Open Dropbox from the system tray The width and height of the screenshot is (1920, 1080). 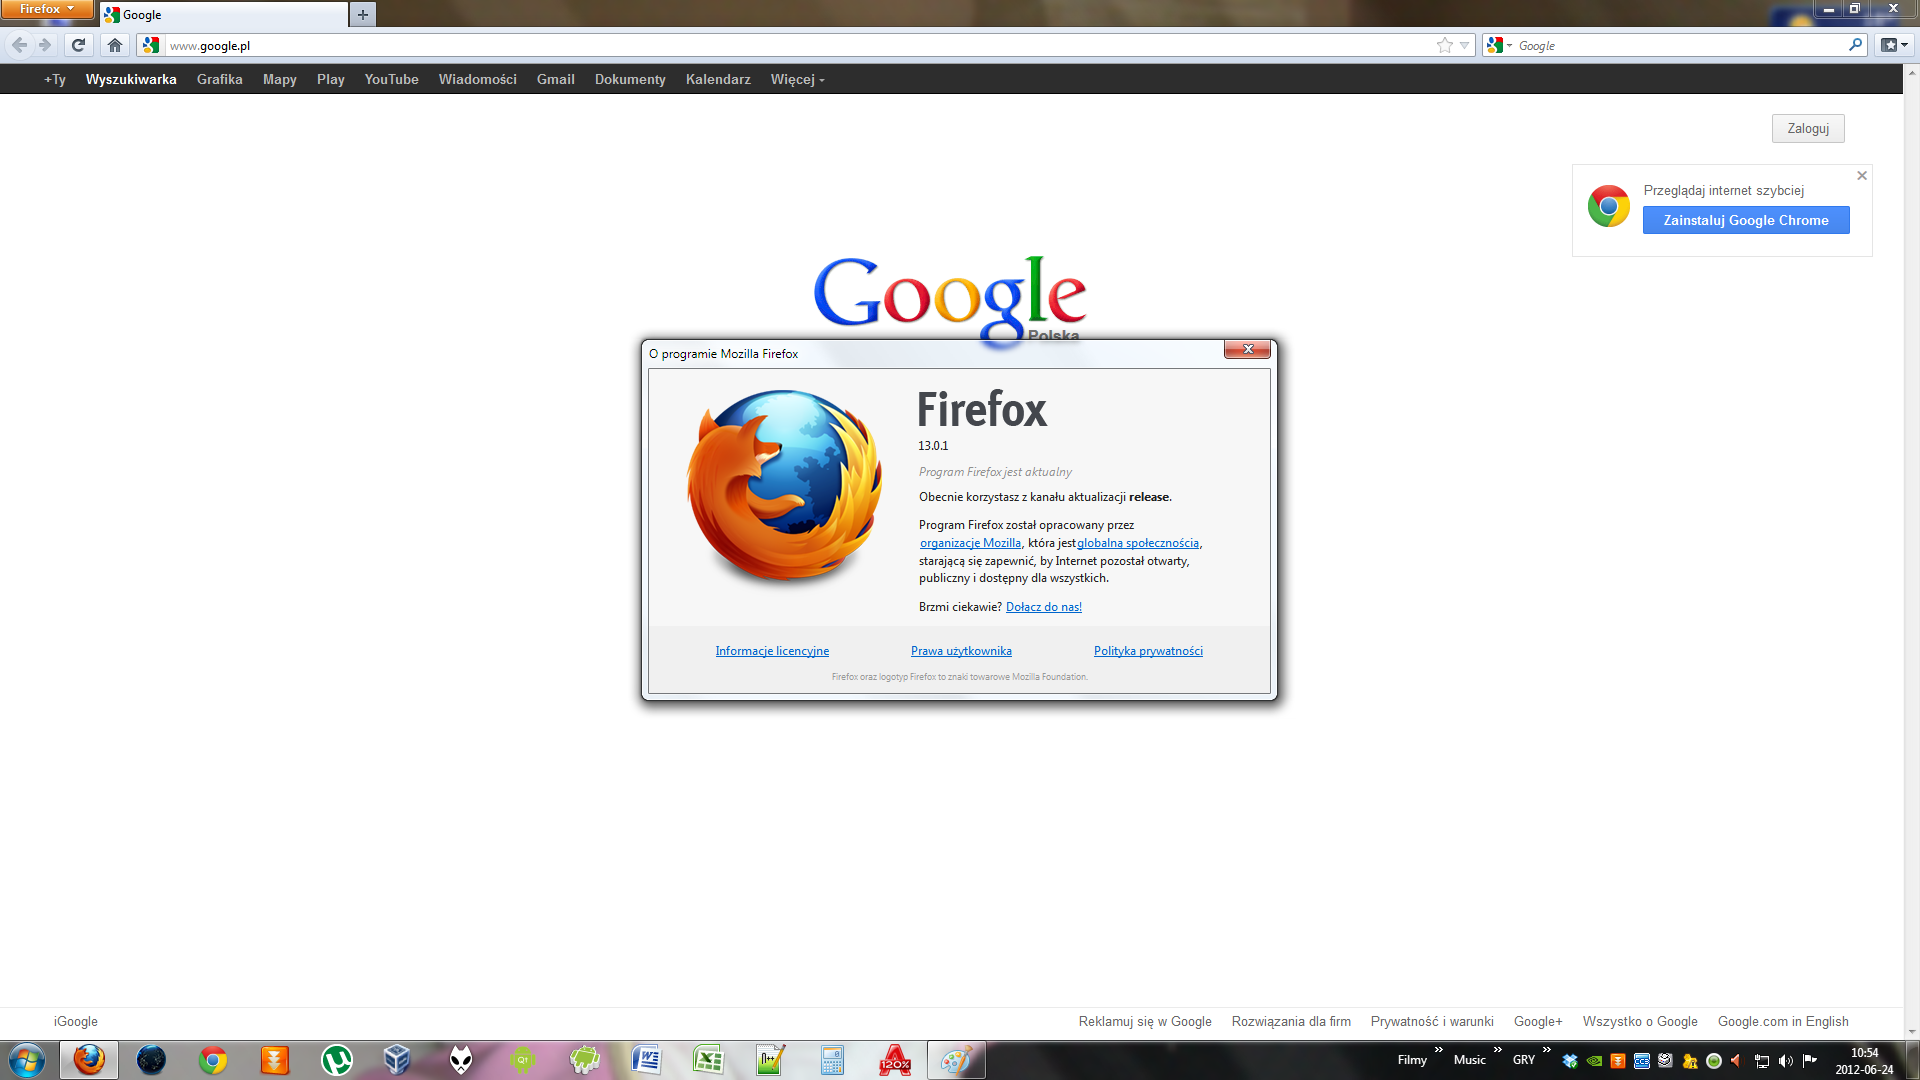1571,1060
